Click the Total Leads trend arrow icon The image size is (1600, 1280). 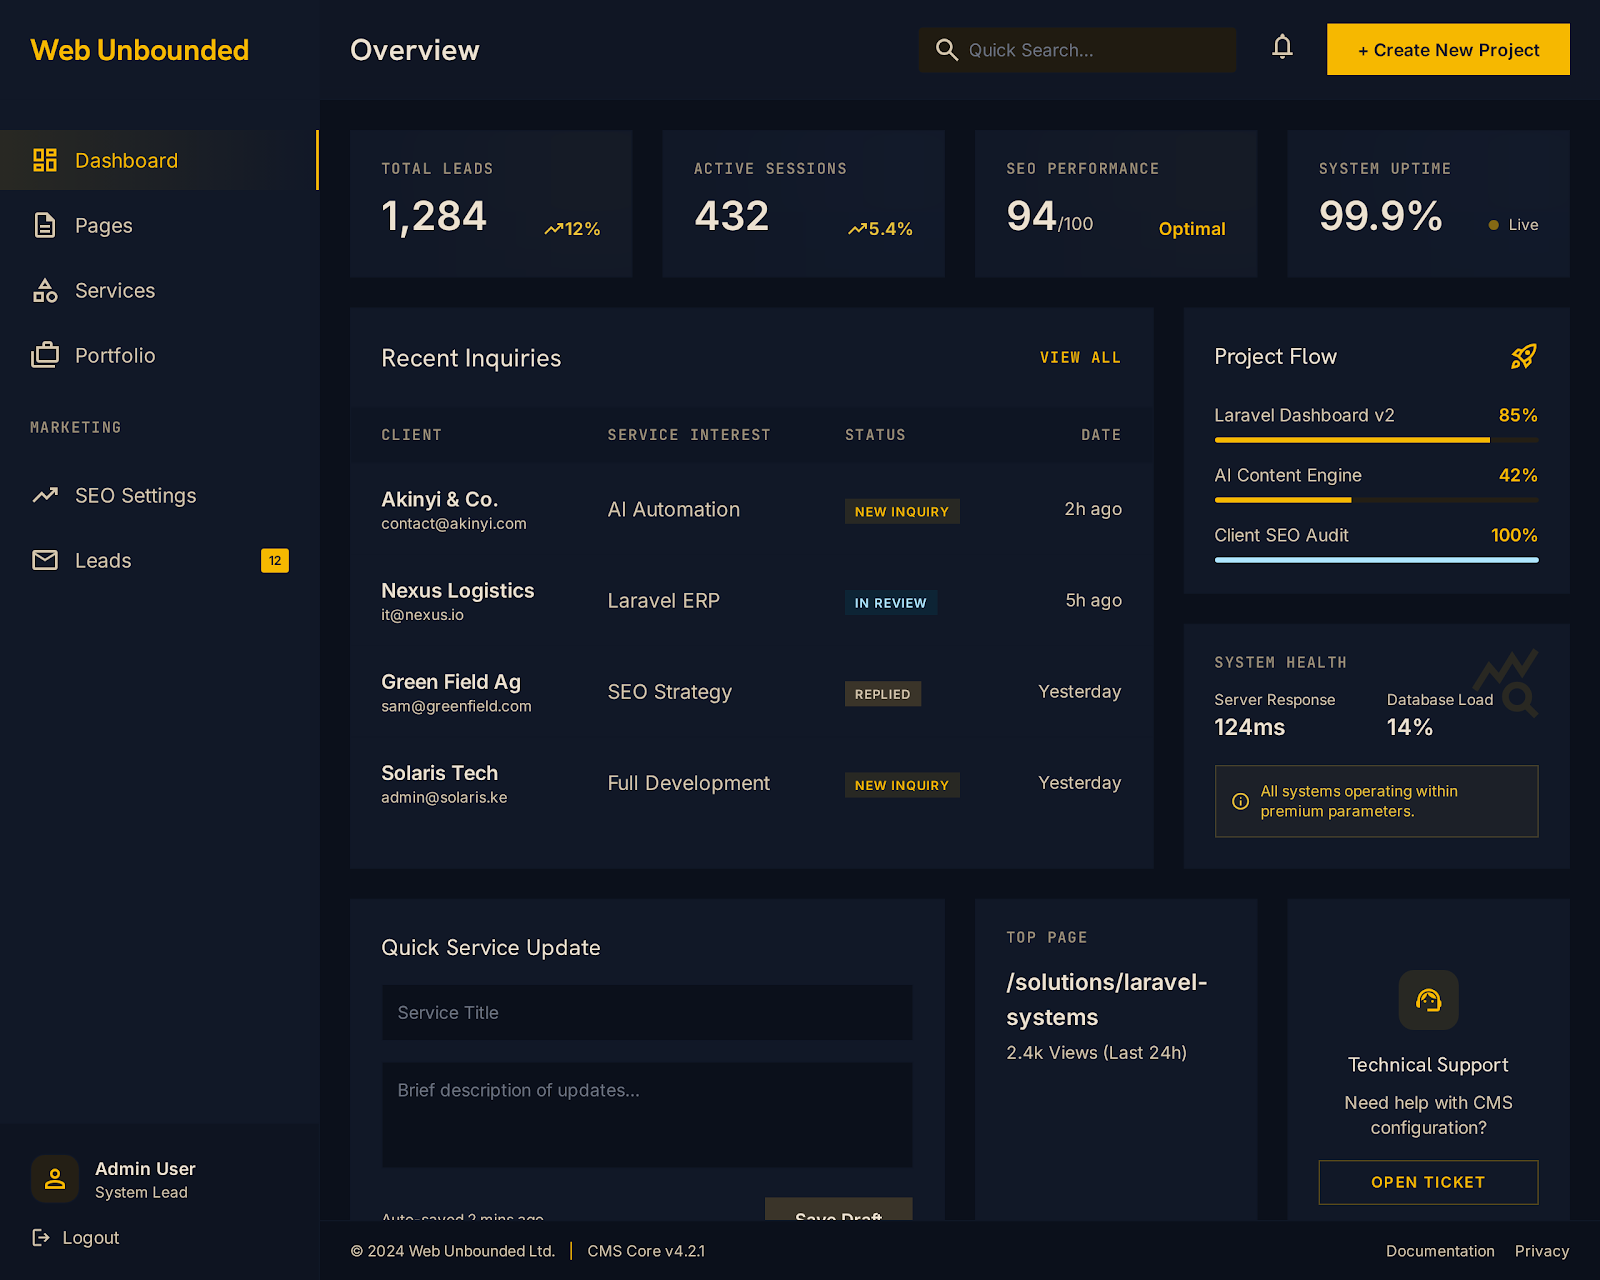[553, 230]
